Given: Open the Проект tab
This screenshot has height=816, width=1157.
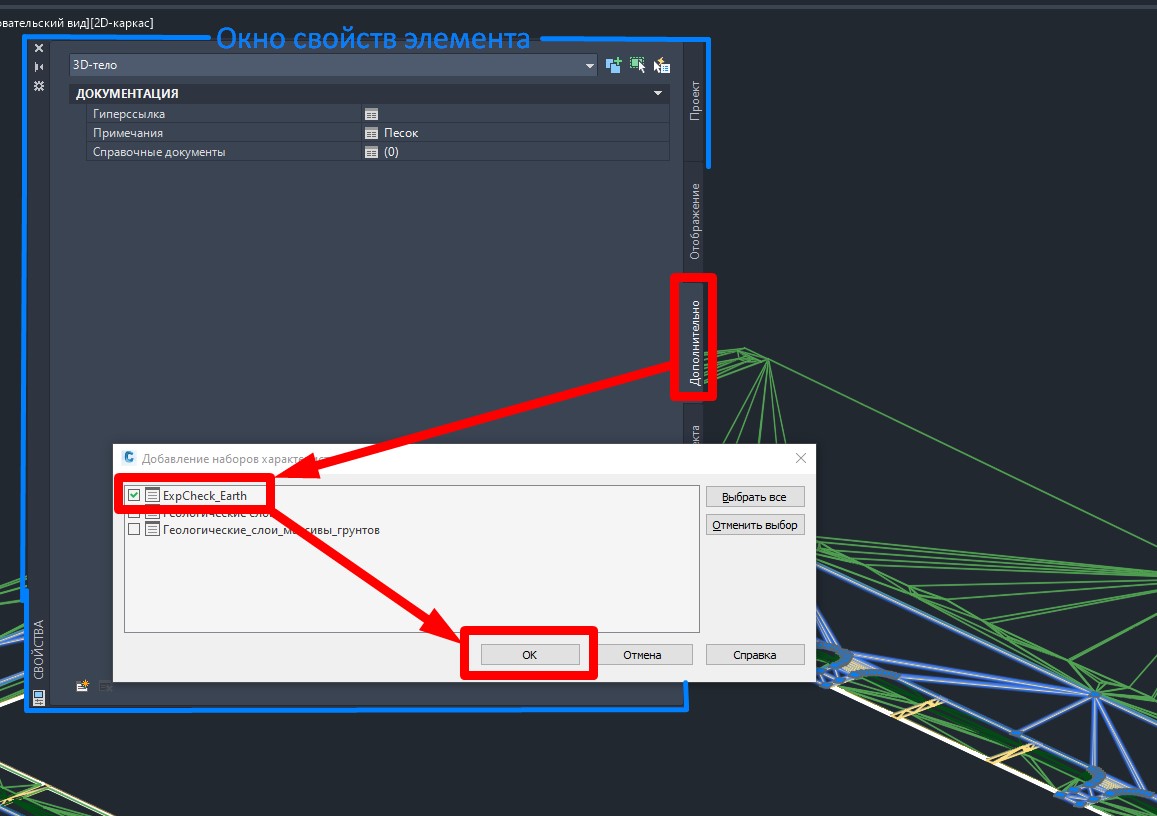Looking at the screenshot, I should [695, 100].
